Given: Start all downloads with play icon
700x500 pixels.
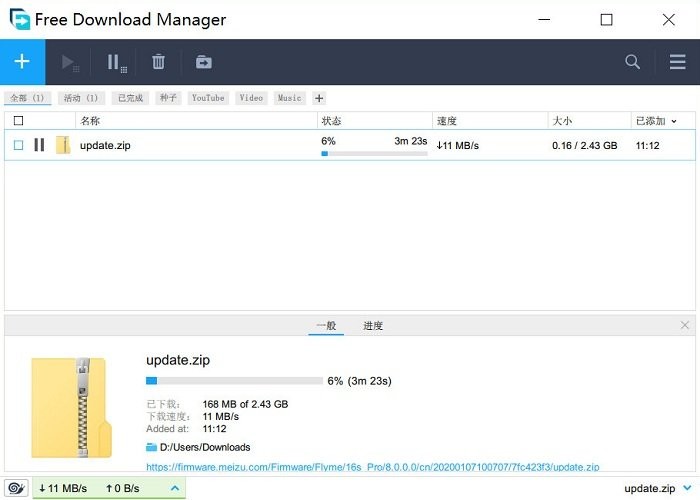Looking at the screenshot, I should click(x=69, y=62).
